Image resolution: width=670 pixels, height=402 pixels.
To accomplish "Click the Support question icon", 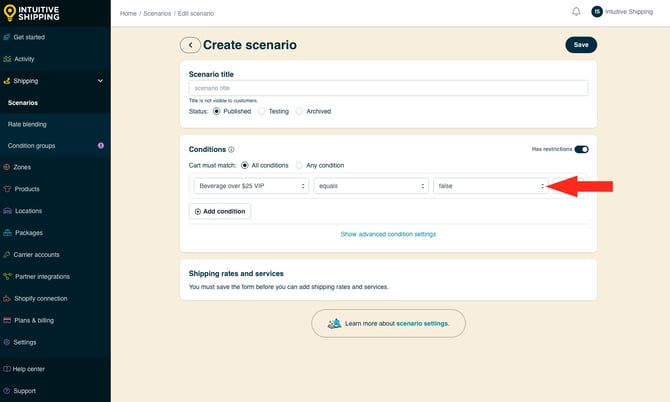I will [x=7, y=391].
